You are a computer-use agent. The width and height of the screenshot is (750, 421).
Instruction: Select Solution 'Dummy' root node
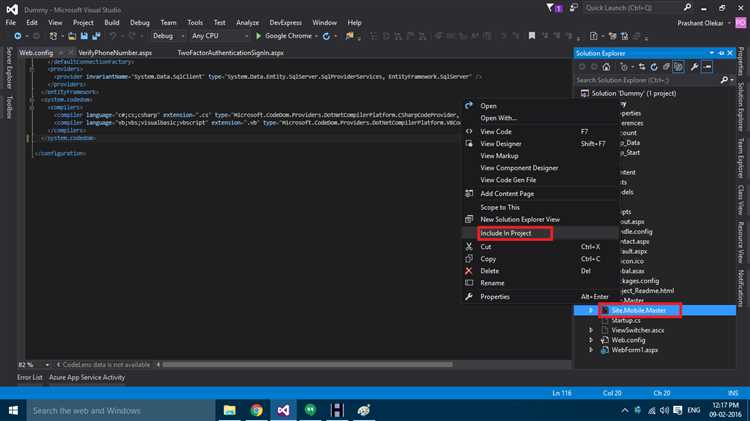point(634,93)
